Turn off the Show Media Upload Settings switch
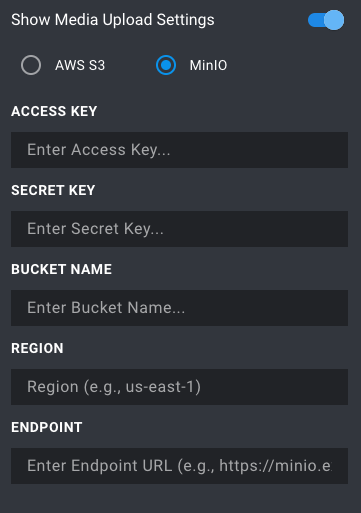Image resolution: width=361 pixels, height=513 pixels. 326,20
